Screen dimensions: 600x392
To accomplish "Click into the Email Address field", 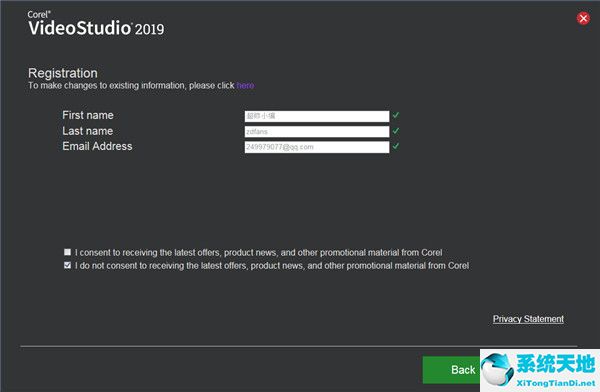I will pyautogui.click(x=317, y=147).
